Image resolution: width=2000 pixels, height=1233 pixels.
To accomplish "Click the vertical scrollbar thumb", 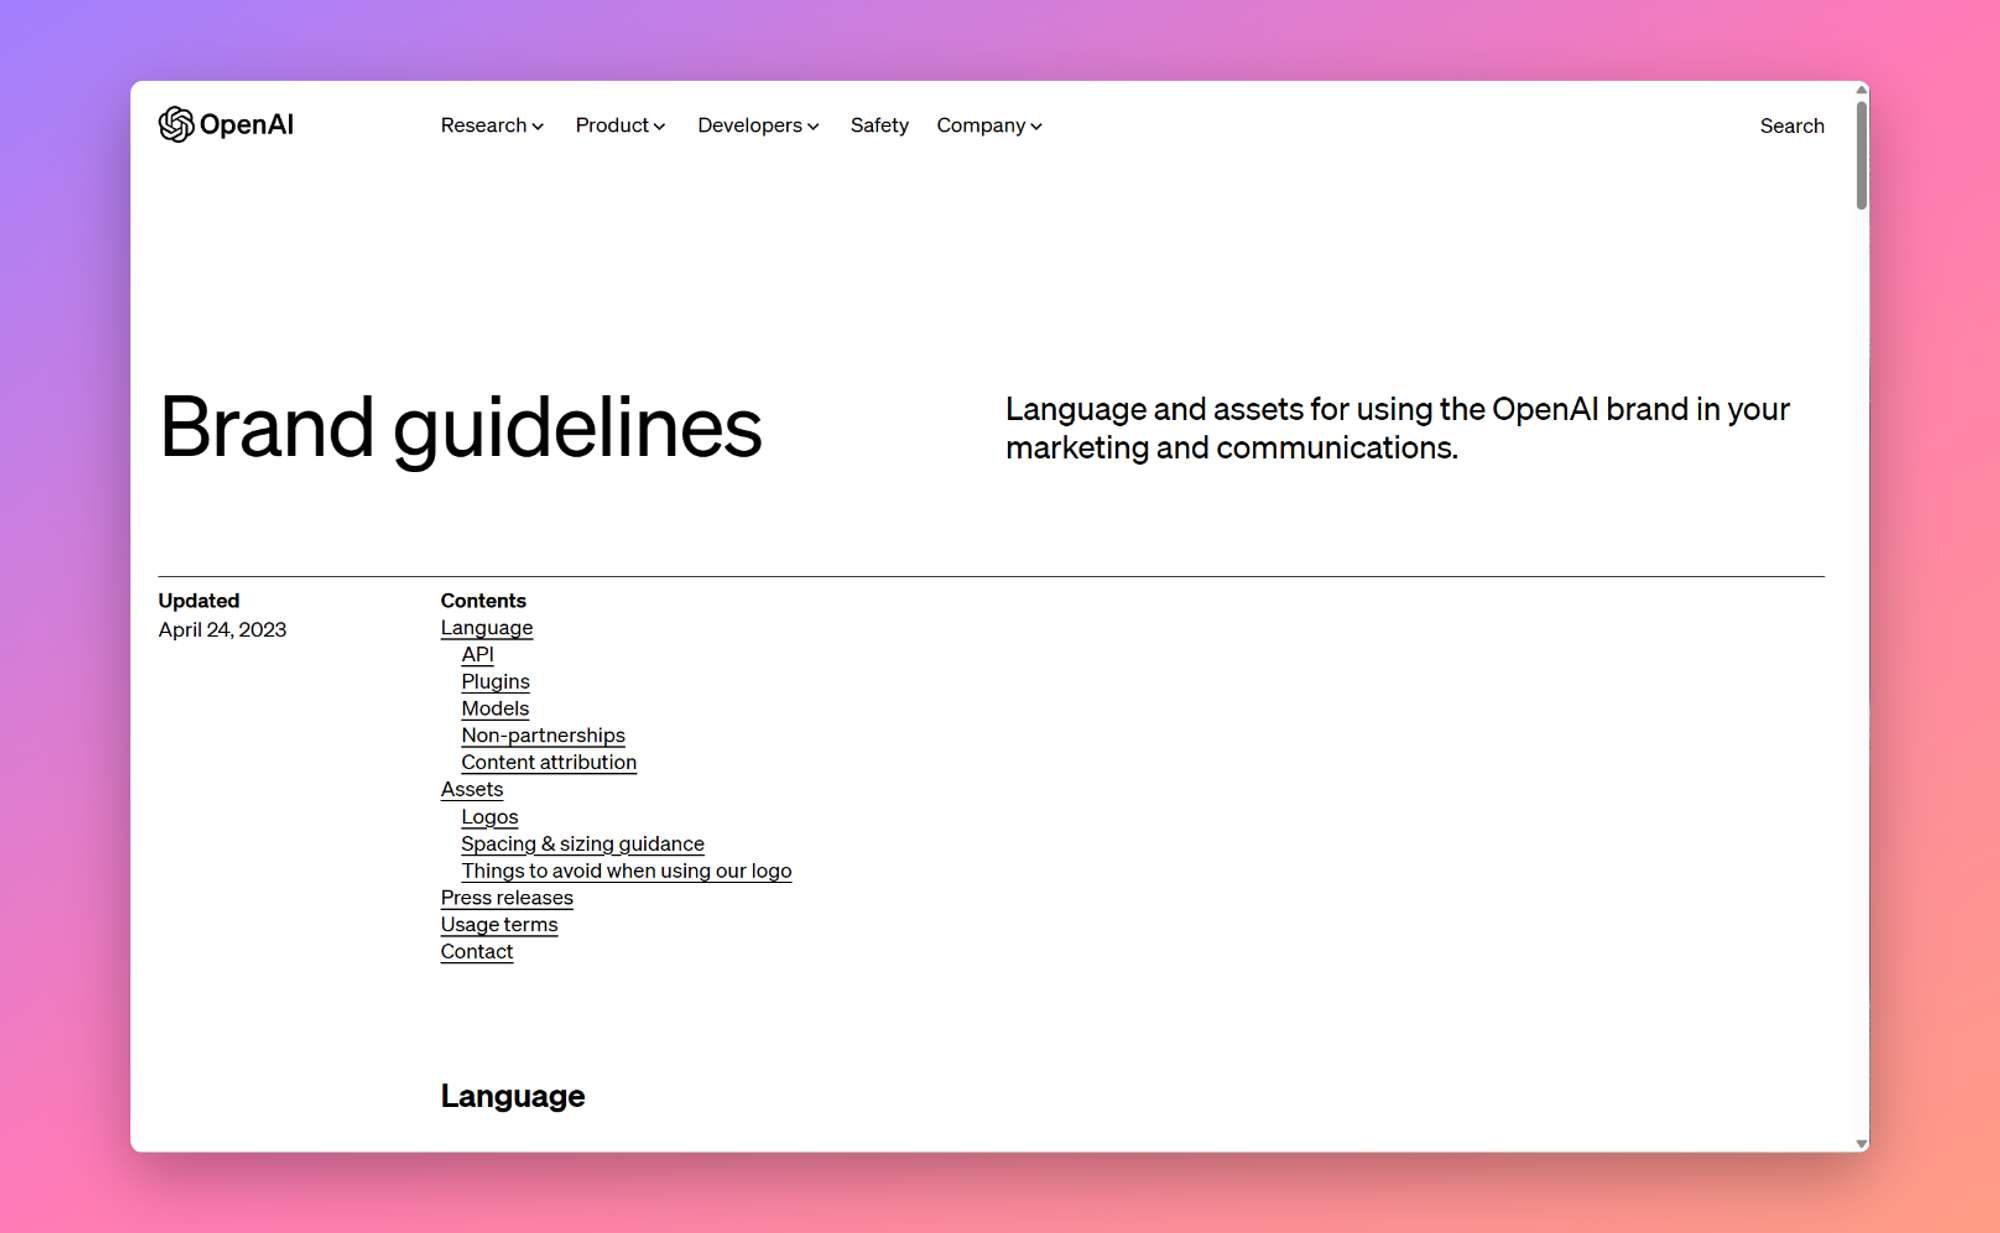I will coord(1861,155).
